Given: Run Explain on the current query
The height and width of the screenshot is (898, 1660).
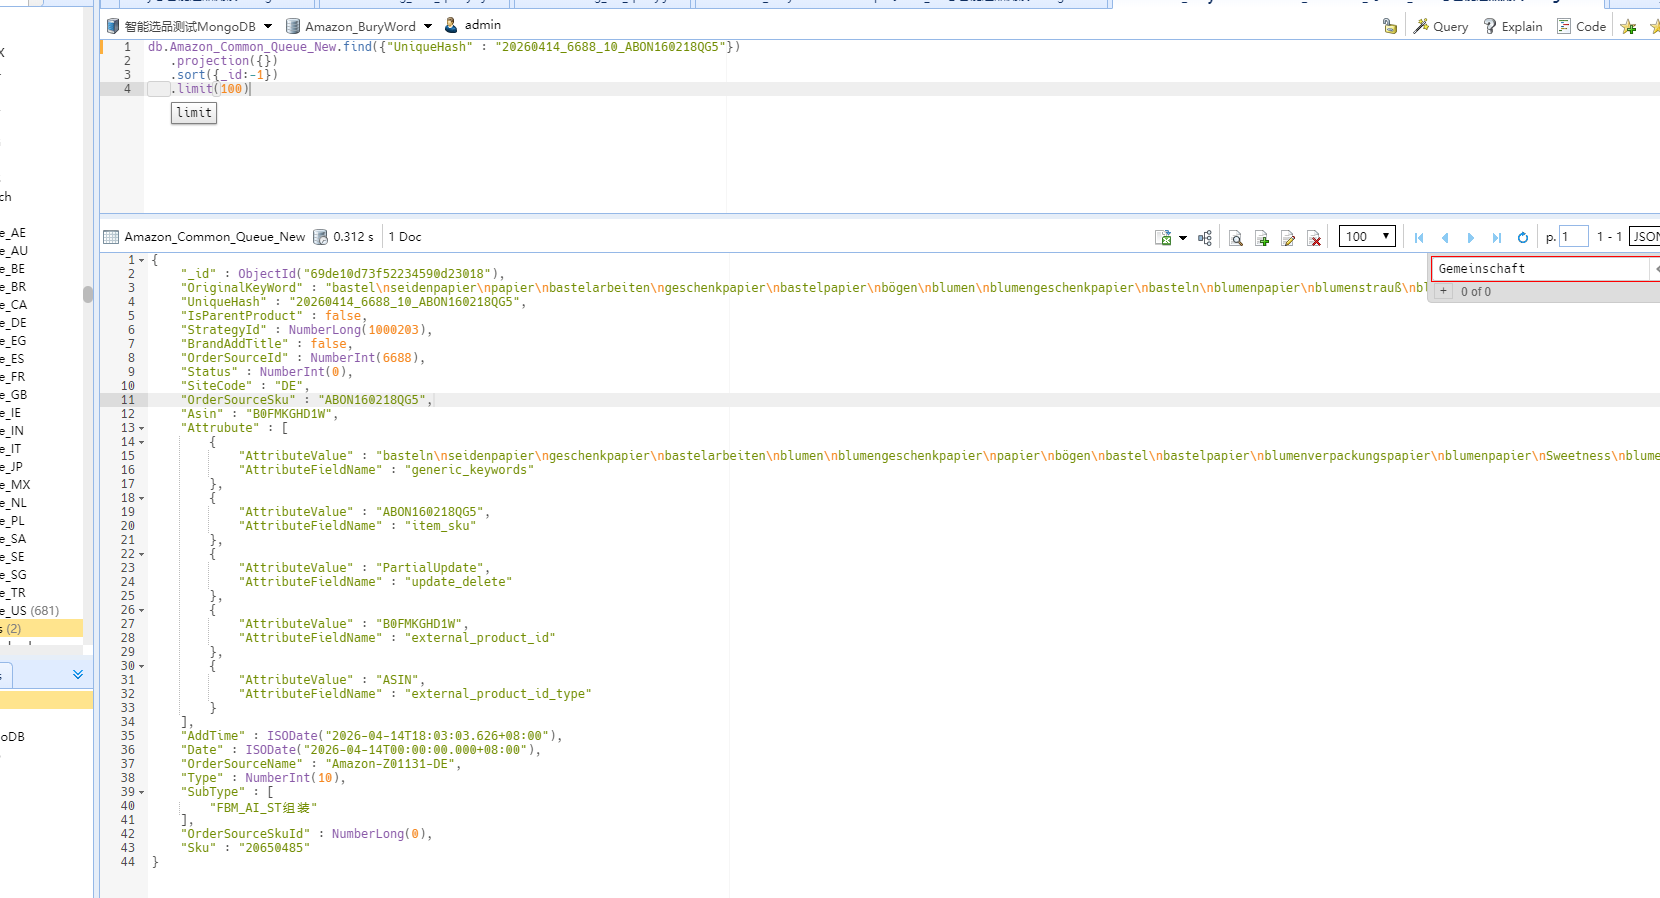Looking at the screenshot, I should pos(1512,26).
